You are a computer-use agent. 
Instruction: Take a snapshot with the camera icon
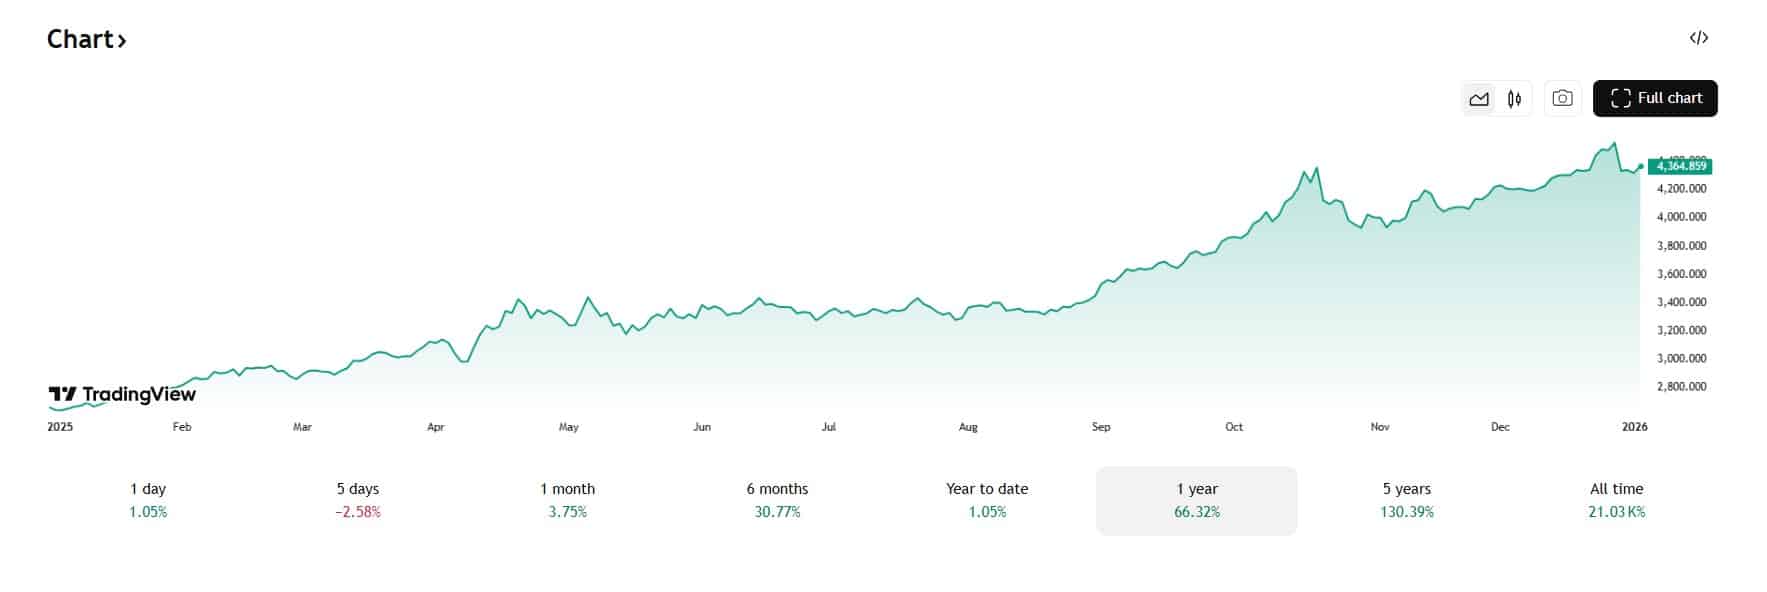tap(1561, 98)
